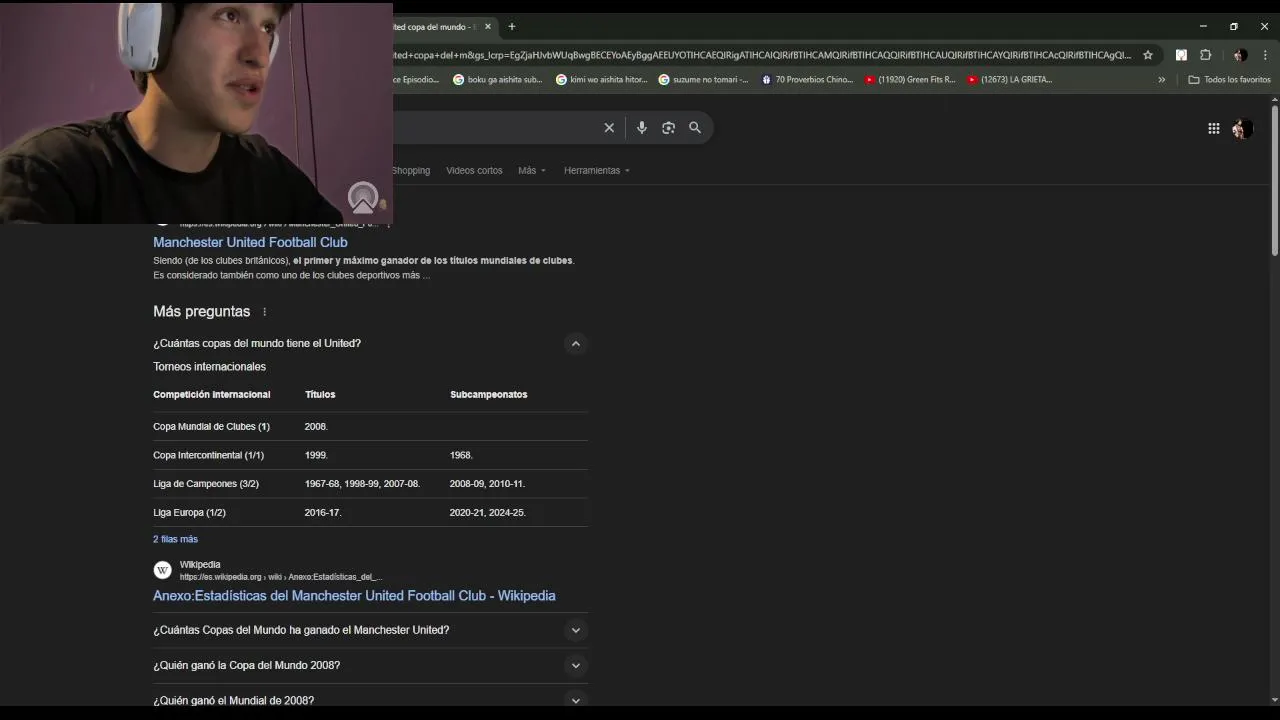The width and height of the screenshot is (1280, 720).
Task: Click the Wikipedia favicon beside the Anexo result
Action: click(162, 570)
